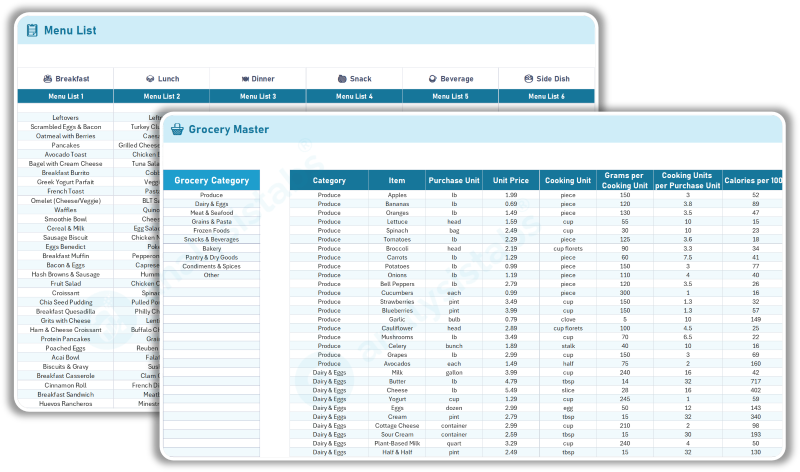The width and height of the screenshot is (800, 472).
Task: Click the Breakfast category icon
Action: (x=47, y=78)
